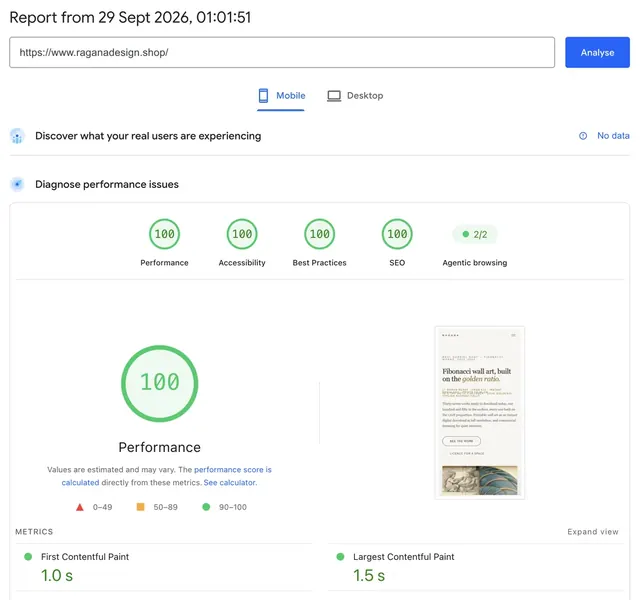This screenshot has height=600, width=640.
Task: Jump to Best Practices score gauge
Action: point(320,234)
